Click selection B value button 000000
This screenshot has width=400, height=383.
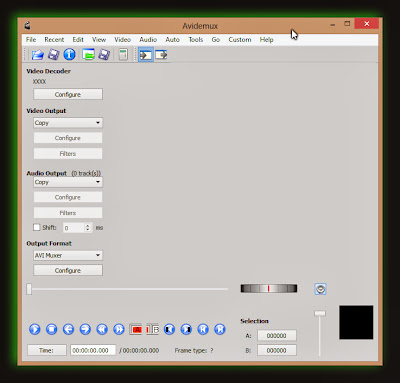pos(277,350)
